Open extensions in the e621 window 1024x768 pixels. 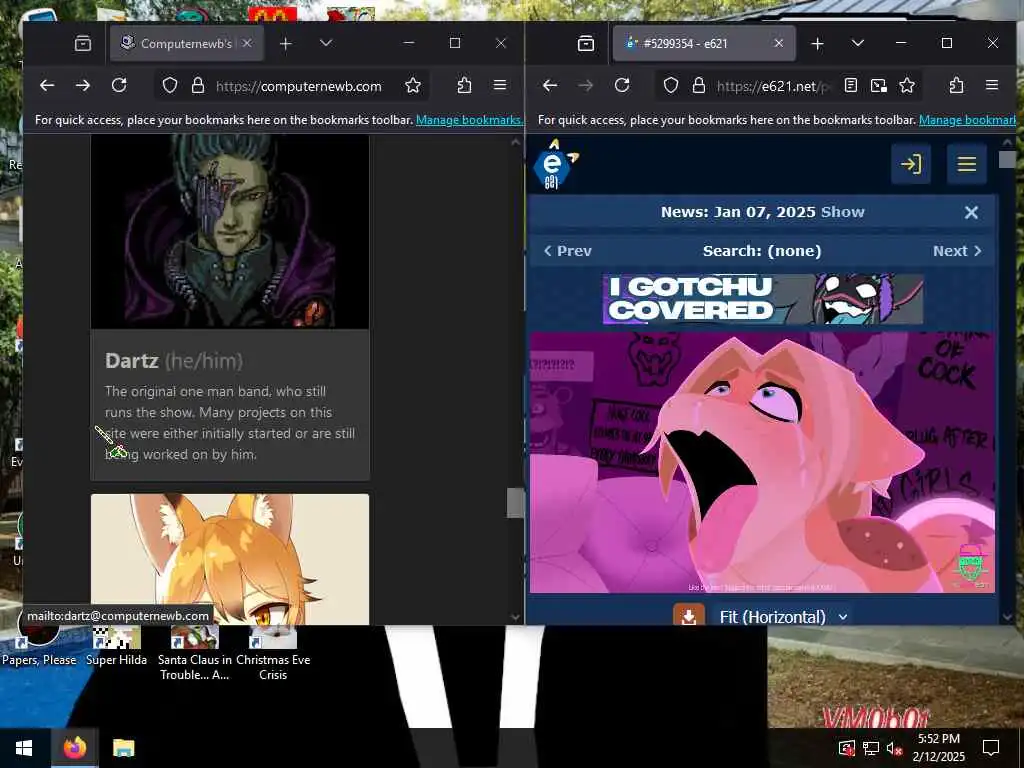tap(956, 86)
